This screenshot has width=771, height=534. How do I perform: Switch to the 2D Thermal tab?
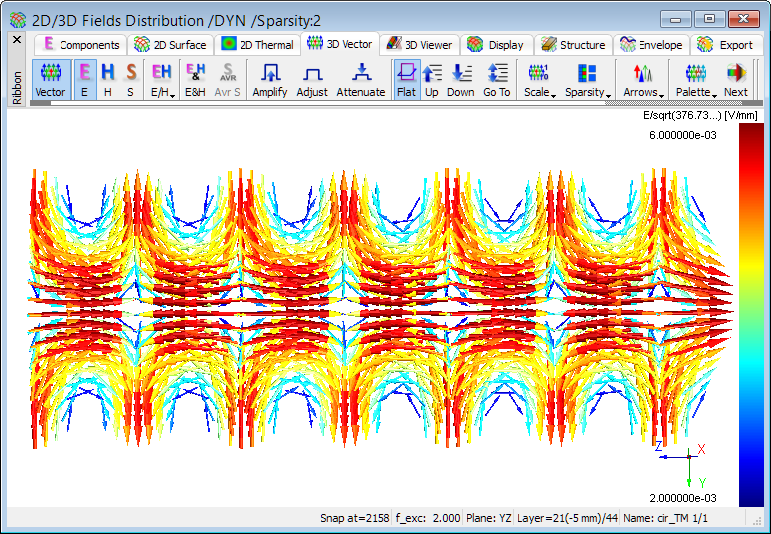tap(257, 44)
